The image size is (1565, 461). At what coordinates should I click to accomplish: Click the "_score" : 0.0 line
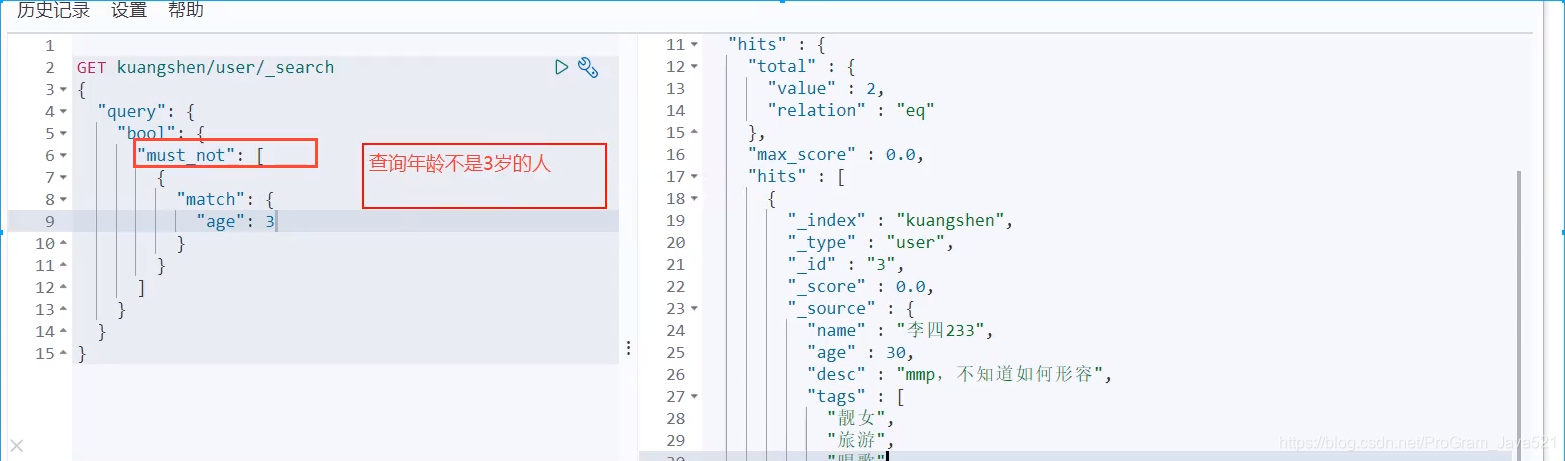click(861, 286)
